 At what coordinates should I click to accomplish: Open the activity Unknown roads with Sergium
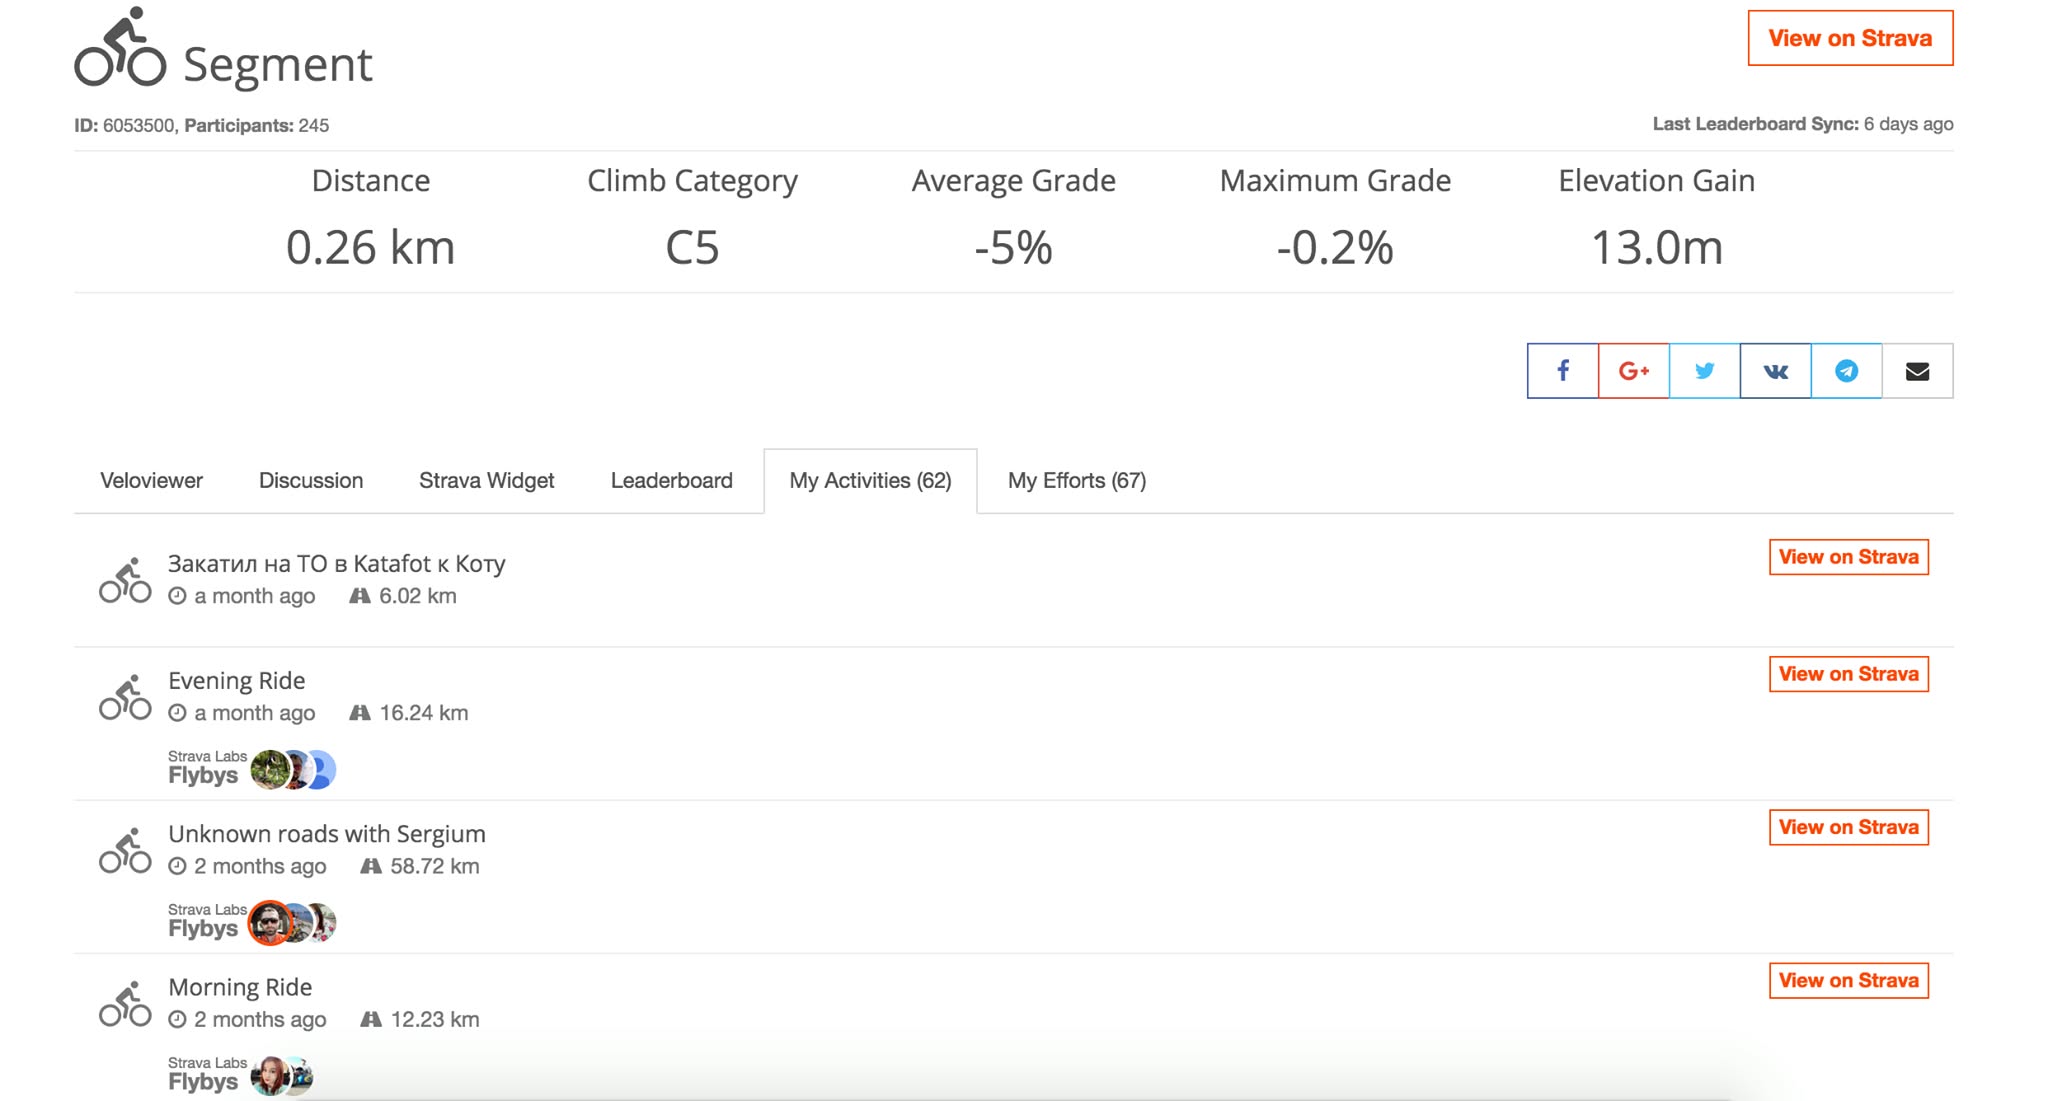328,834
